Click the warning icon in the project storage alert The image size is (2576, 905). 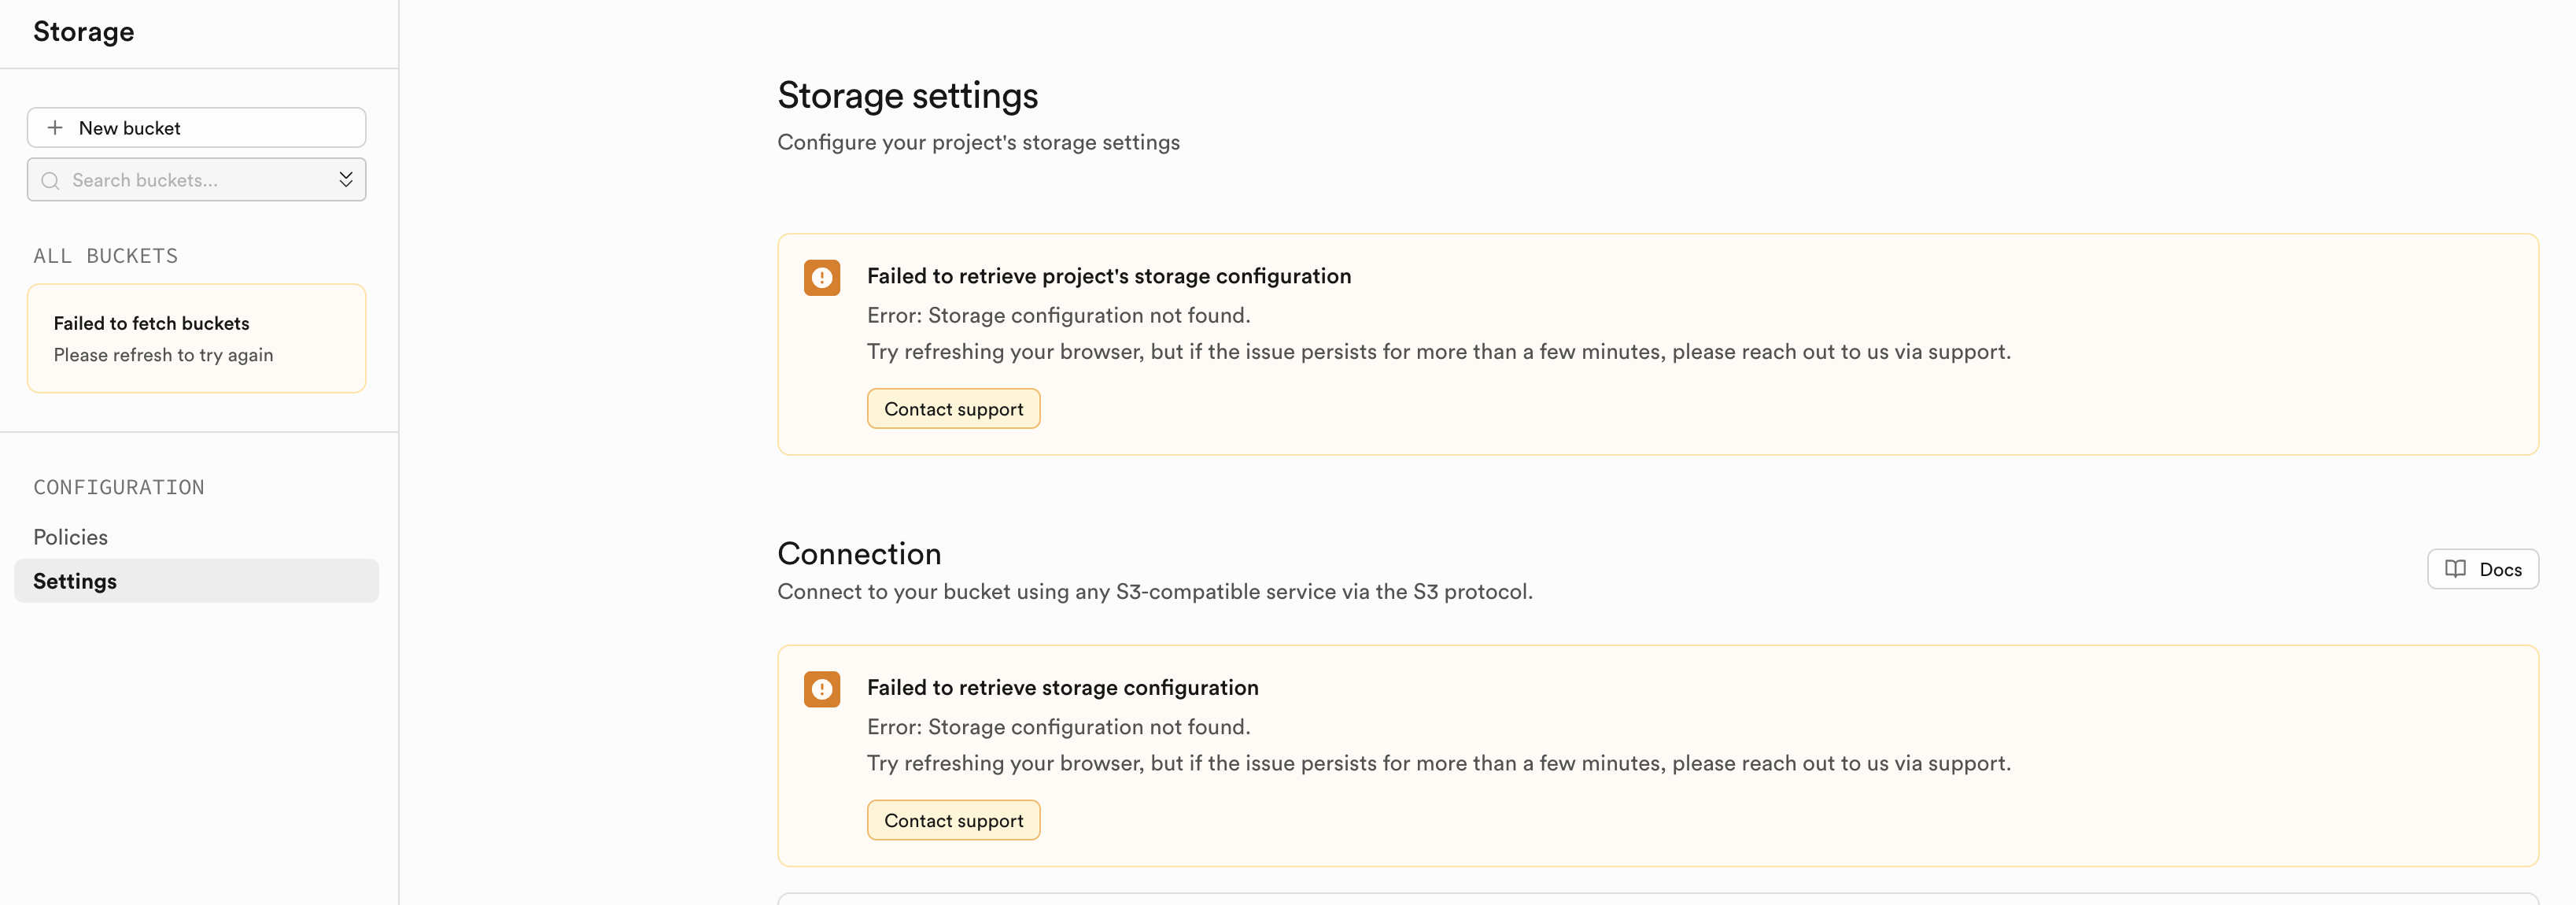(821, 278)
